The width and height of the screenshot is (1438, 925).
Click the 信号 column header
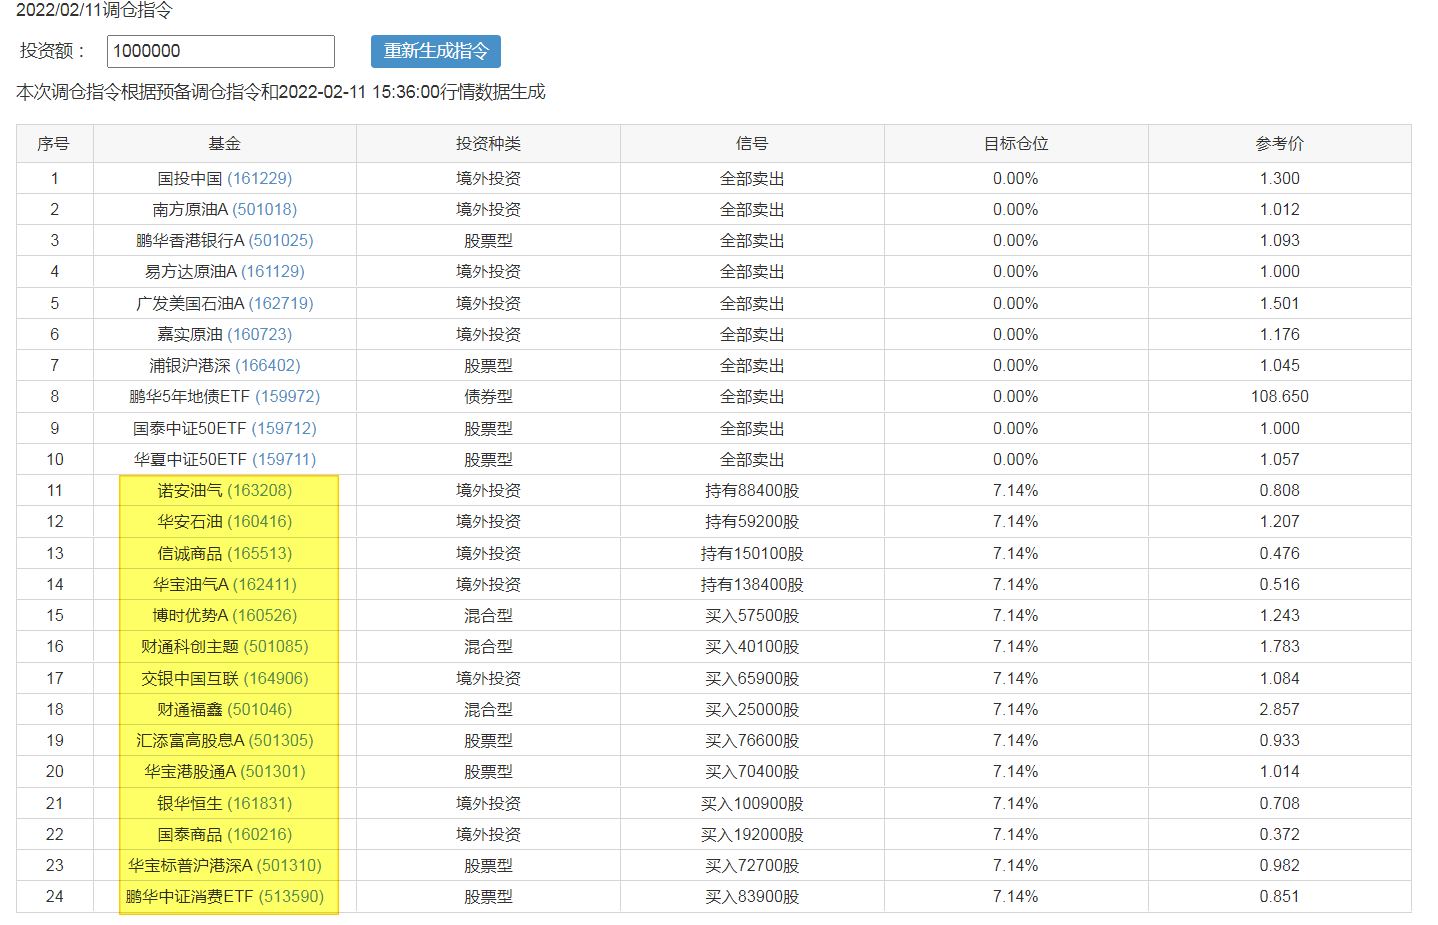coord(752,144)
